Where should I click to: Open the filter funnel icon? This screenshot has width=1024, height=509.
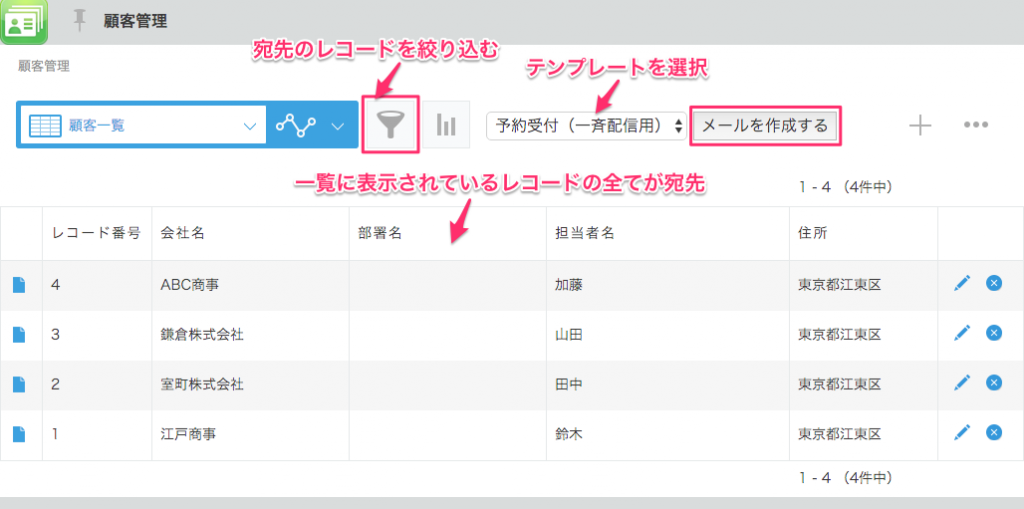[390, 125]
